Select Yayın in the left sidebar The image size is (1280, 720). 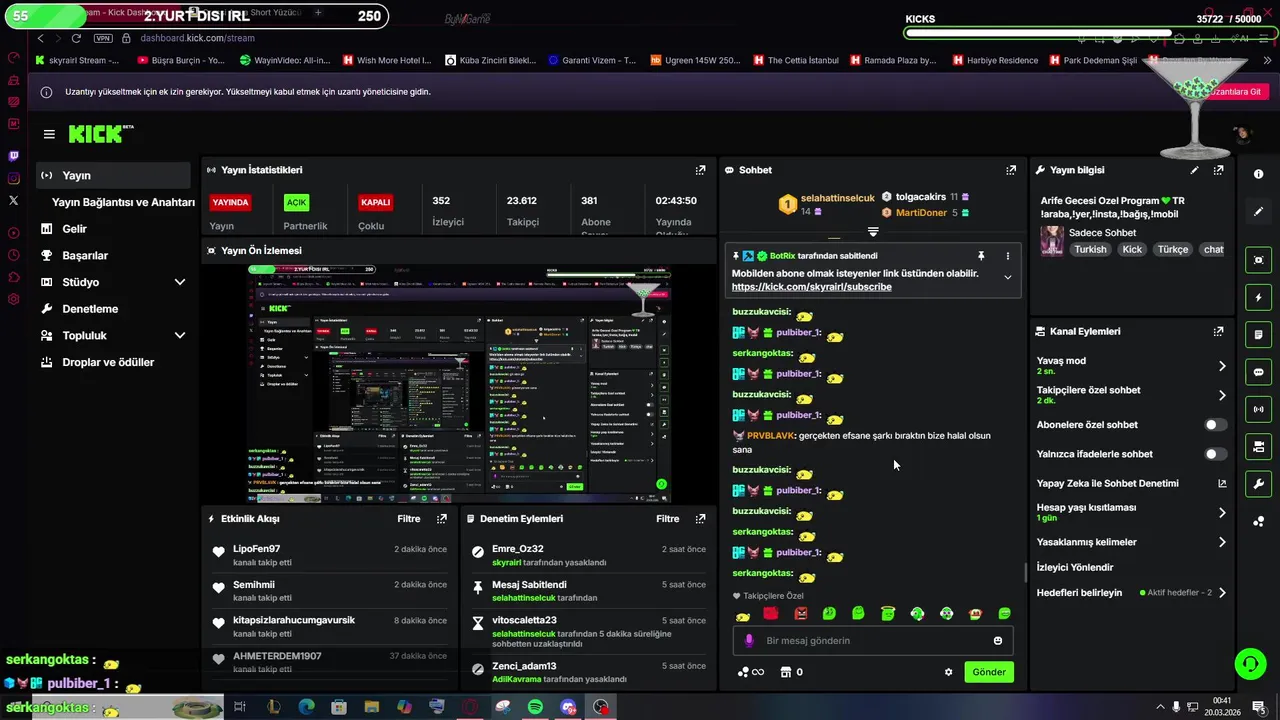click(x=113, y=175)
